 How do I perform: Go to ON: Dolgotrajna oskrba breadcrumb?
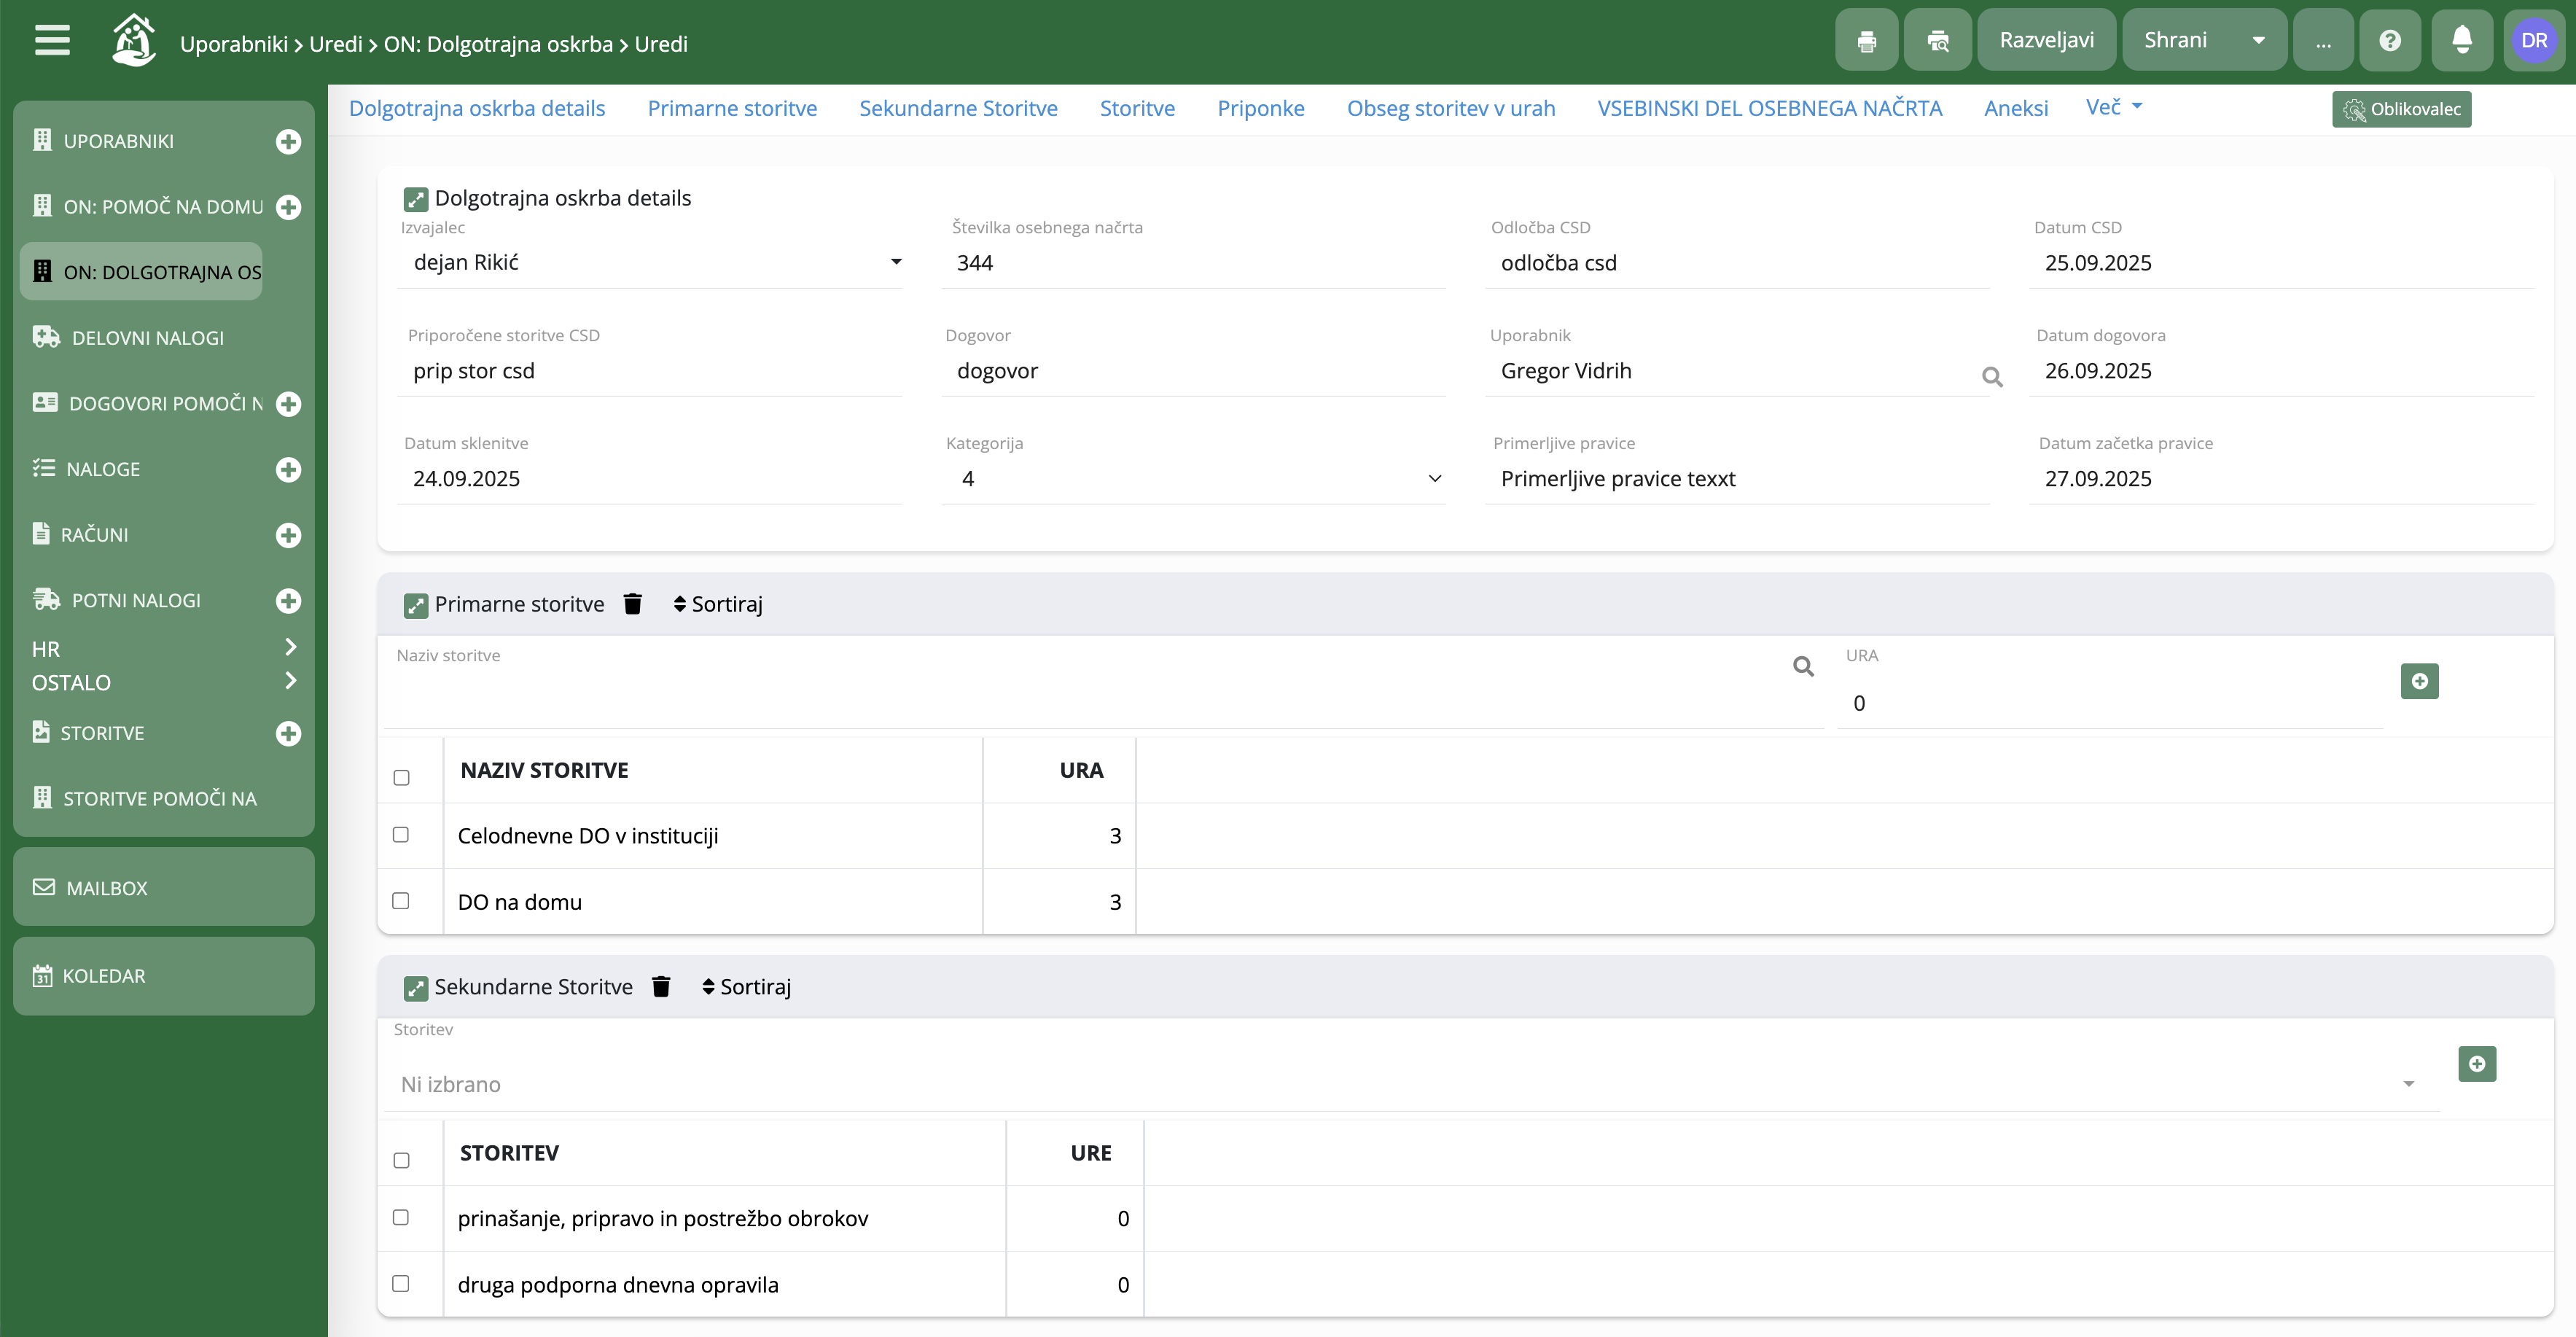pos(498,44)
